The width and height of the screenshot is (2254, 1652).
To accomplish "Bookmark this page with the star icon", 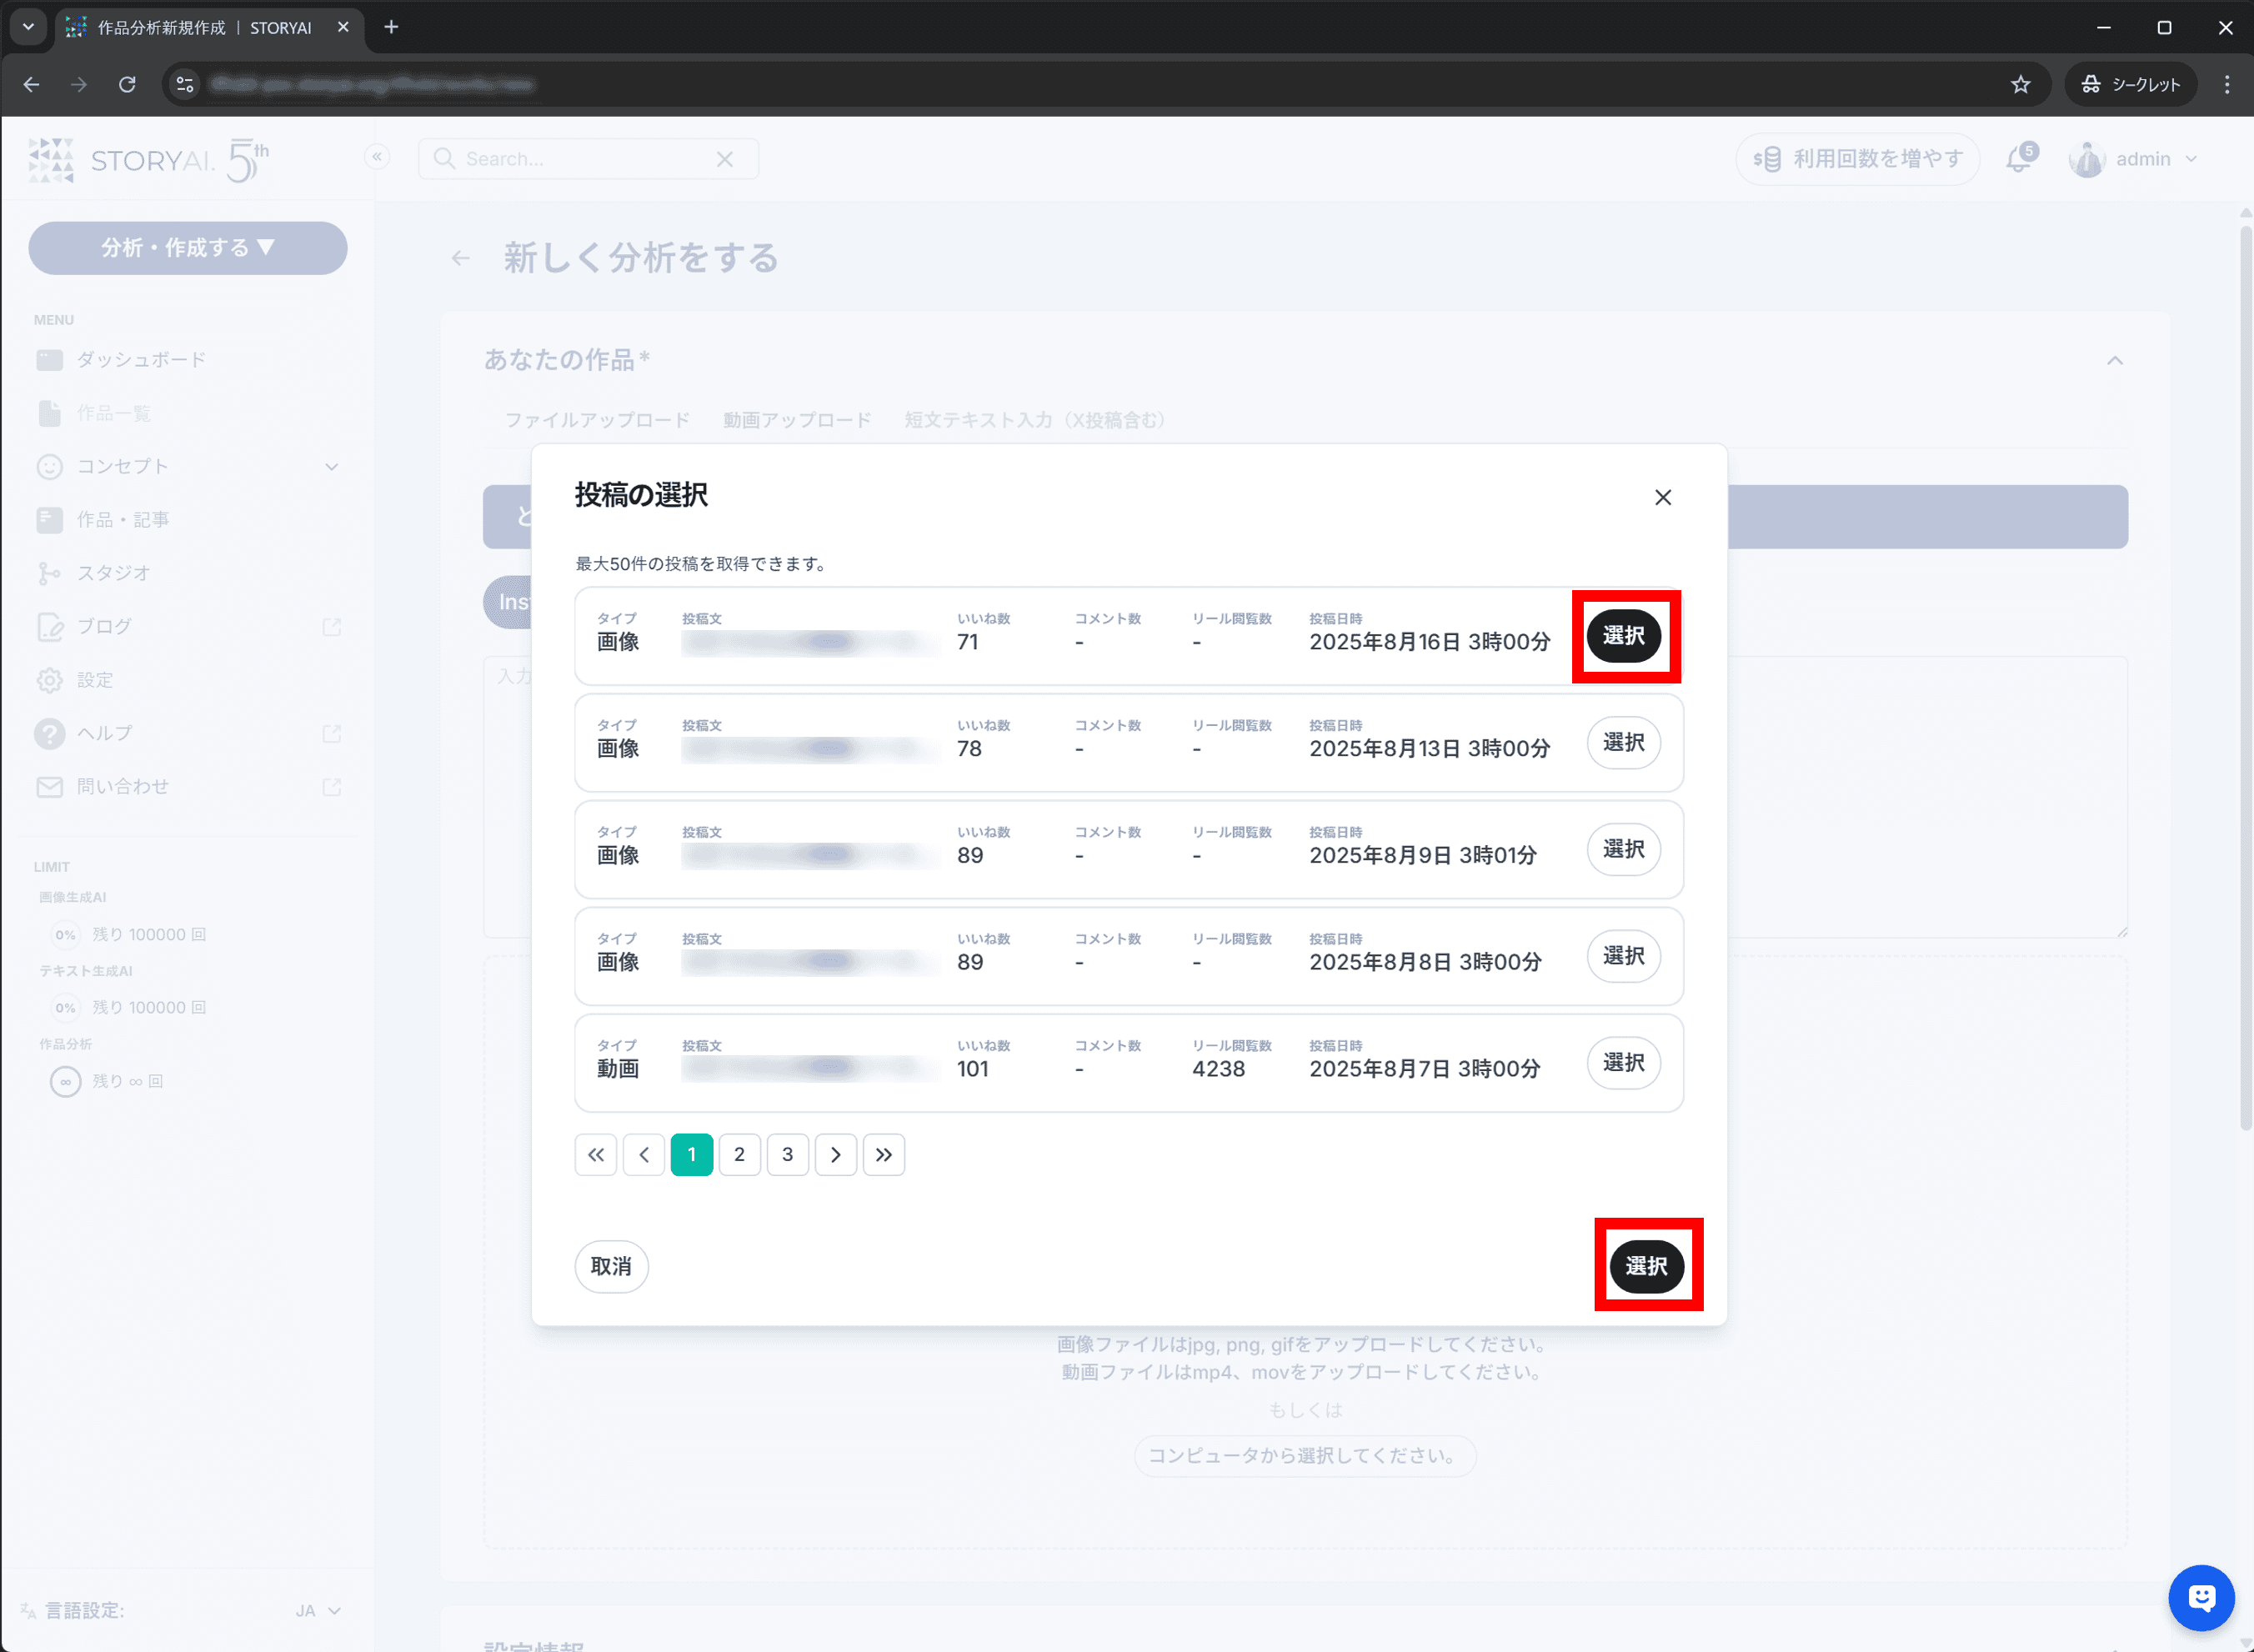I will click(2020, 85).
